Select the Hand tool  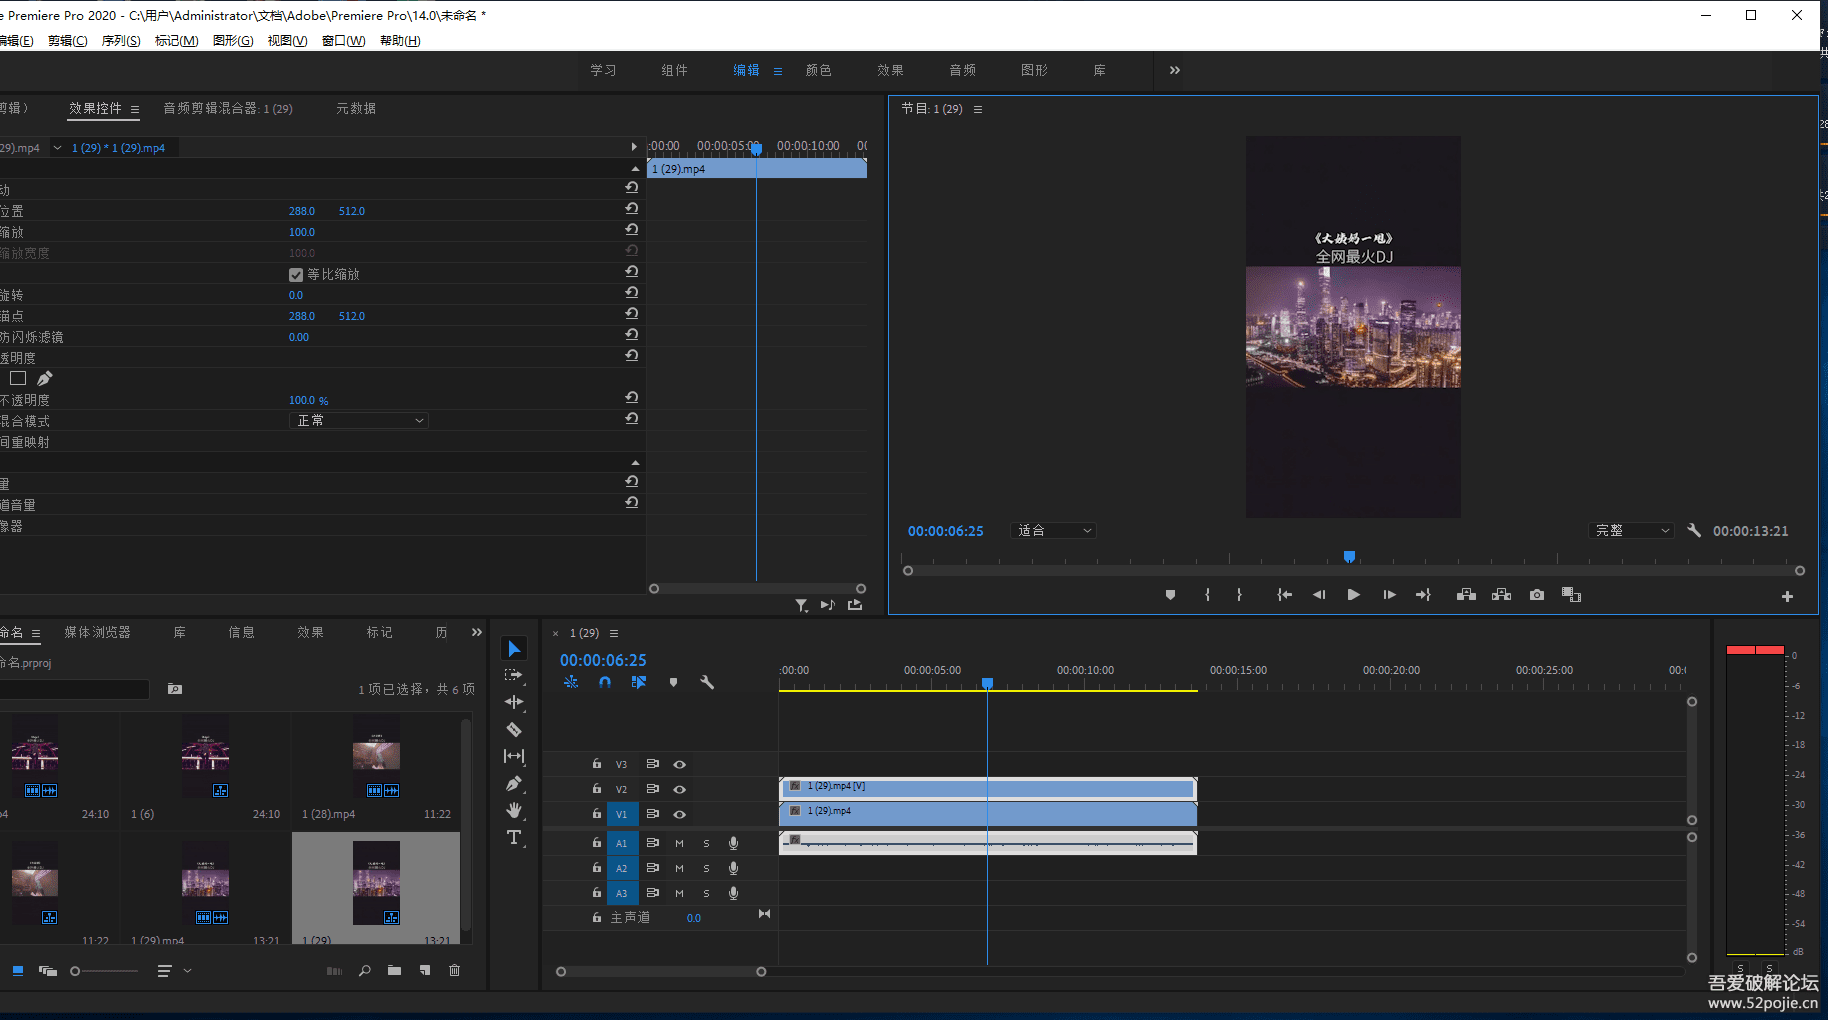(514, 810)
